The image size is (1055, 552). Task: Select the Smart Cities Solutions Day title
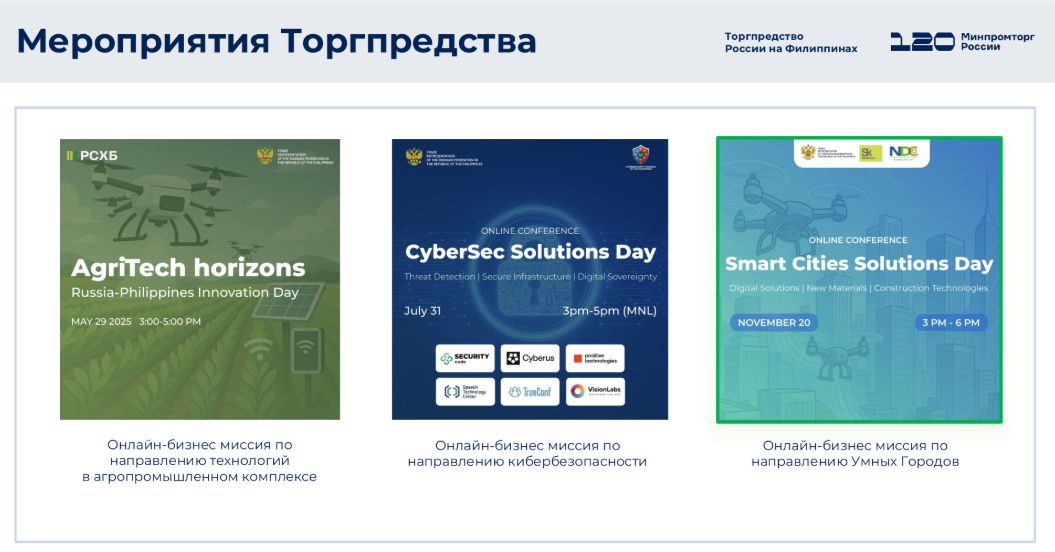coord(859,264)
